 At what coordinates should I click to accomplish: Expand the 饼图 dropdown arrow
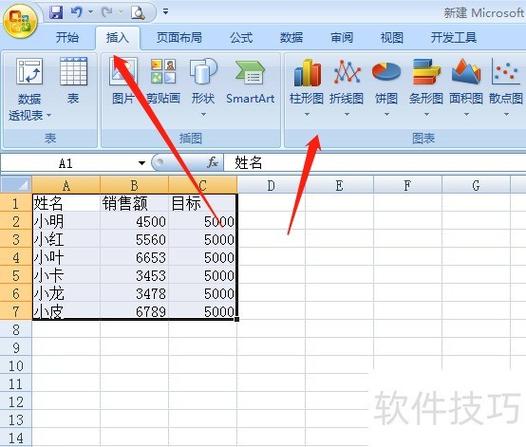pos(386,115)
